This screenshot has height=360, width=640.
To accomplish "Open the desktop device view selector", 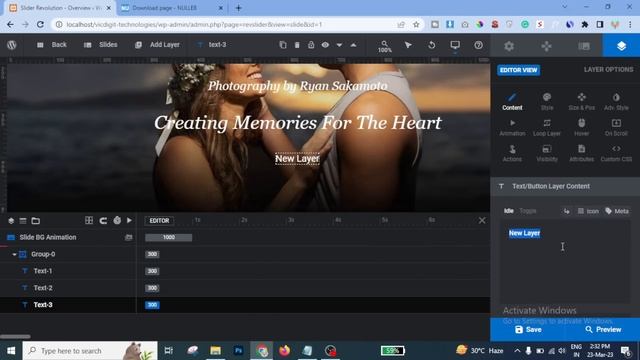I will coord(455,45).
